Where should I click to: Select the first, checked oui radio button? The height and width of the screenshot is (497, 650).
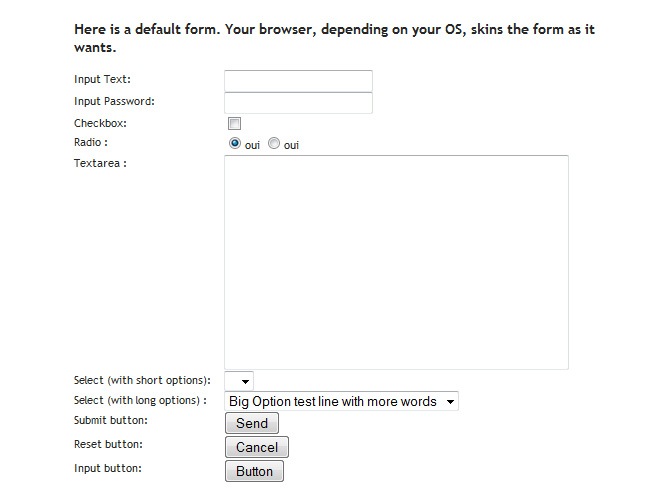(x=235, y=144)
